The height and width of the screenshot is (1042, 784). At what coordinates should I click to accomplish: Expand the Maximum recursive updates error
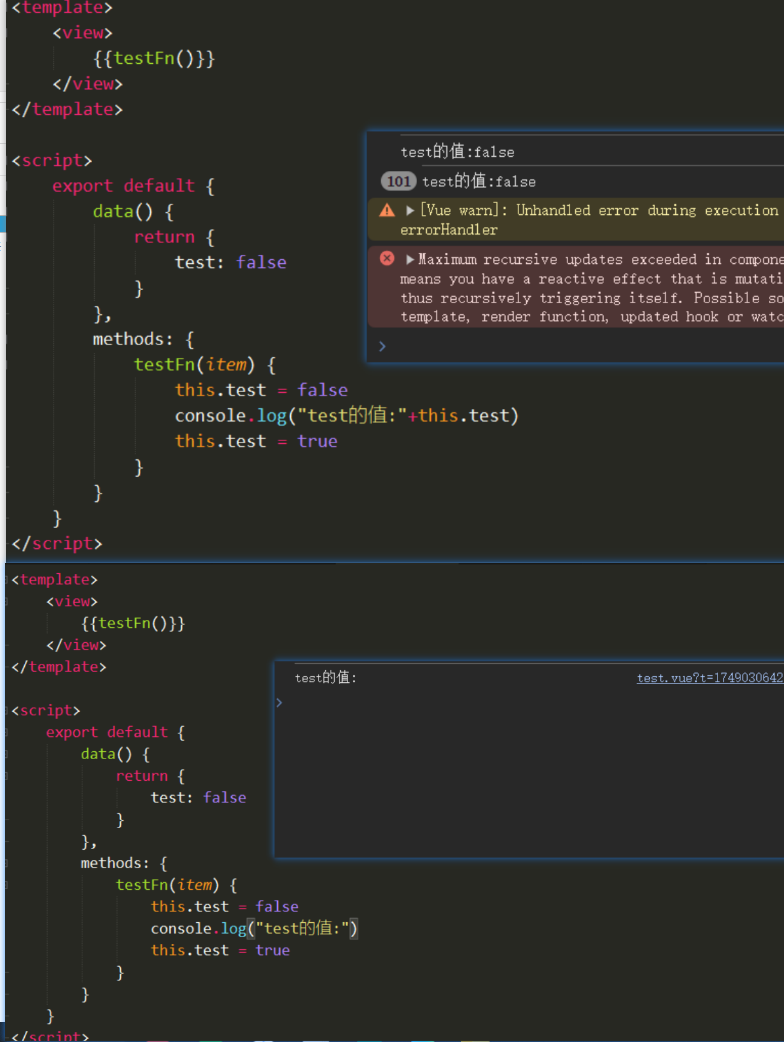pyautogui.click(x=410, y=259)
